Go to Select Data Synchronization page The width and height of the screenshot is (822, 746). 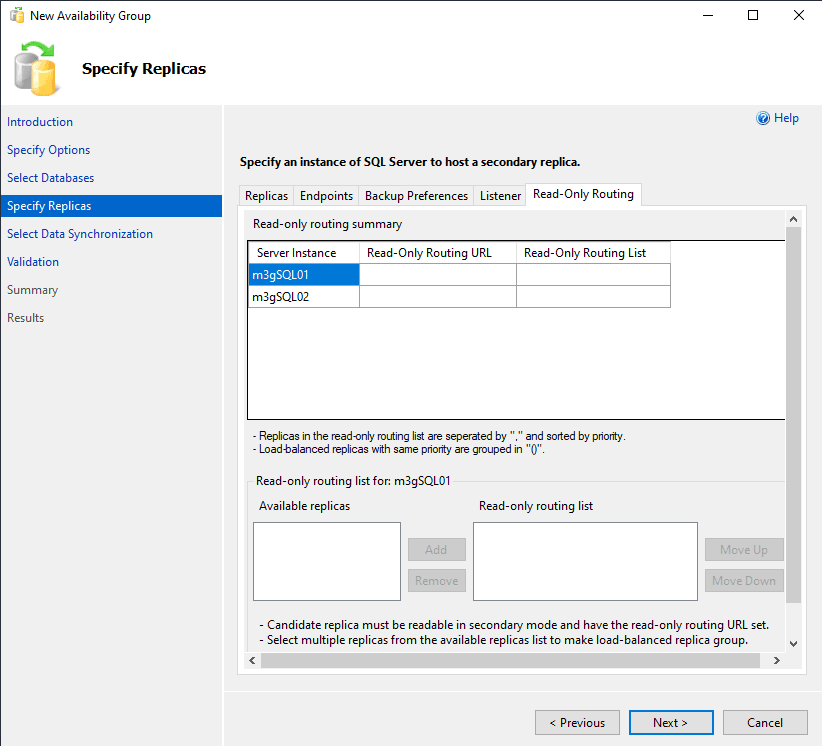pyautogui.click(x=80, y=234)
